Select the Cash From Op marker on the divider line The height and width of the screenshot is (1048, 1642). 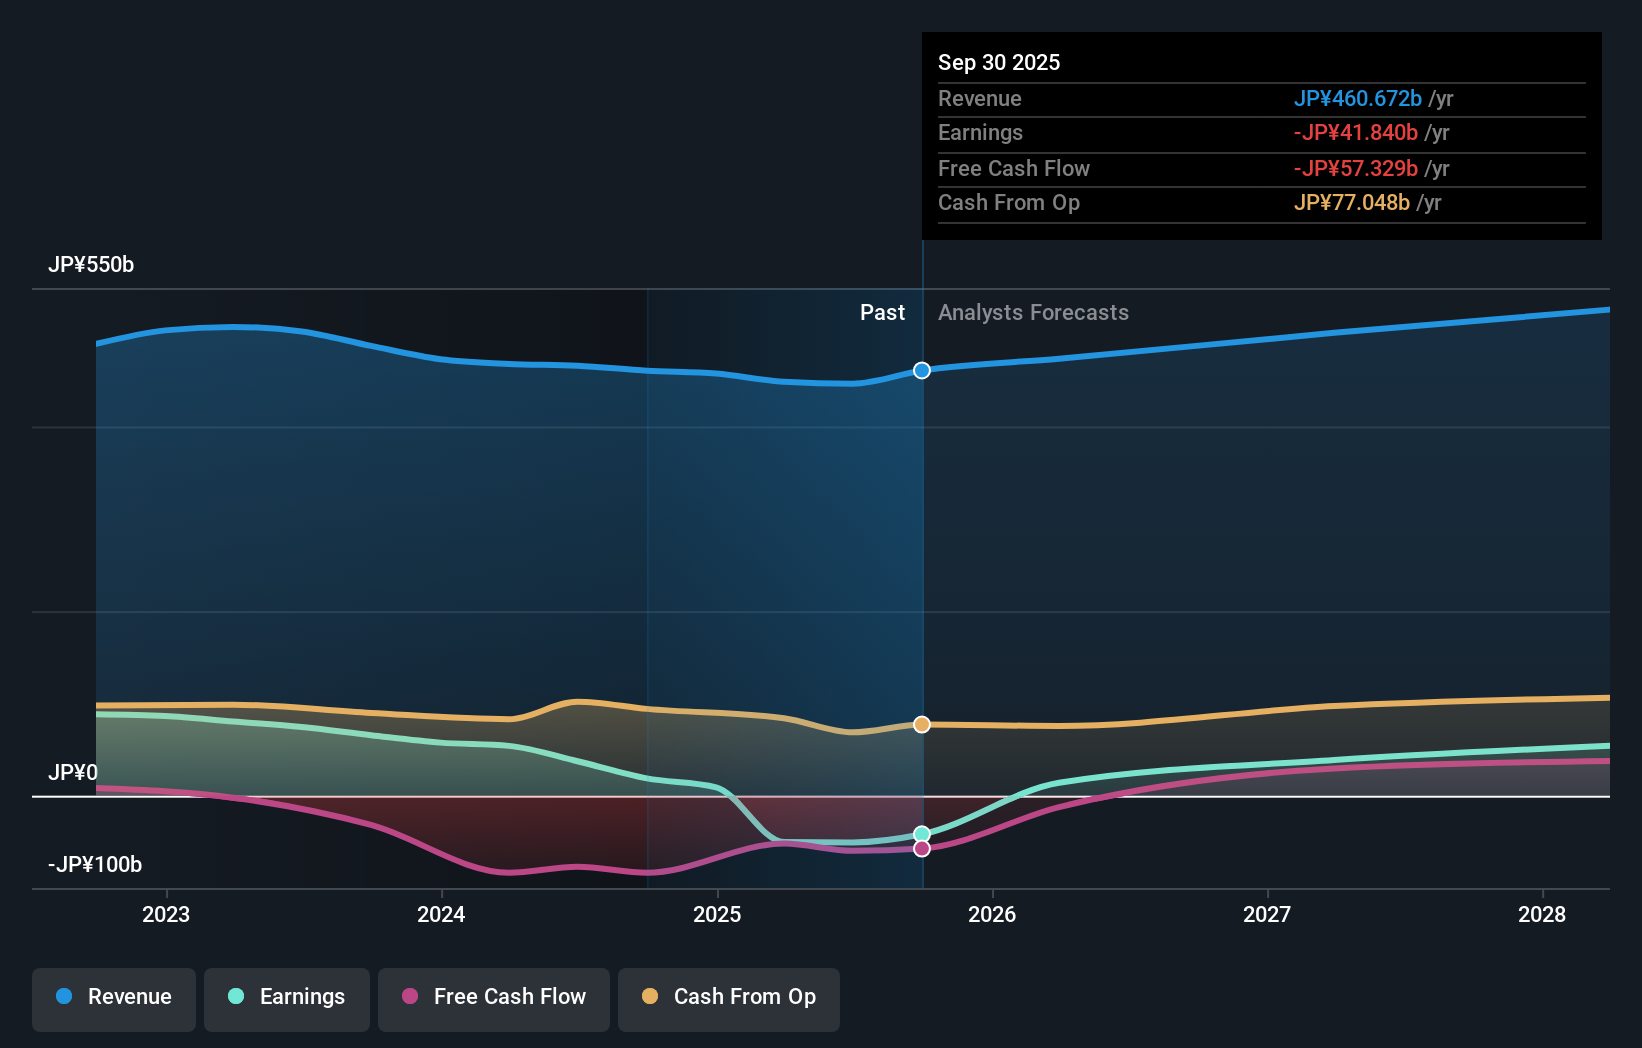[921, 724]
